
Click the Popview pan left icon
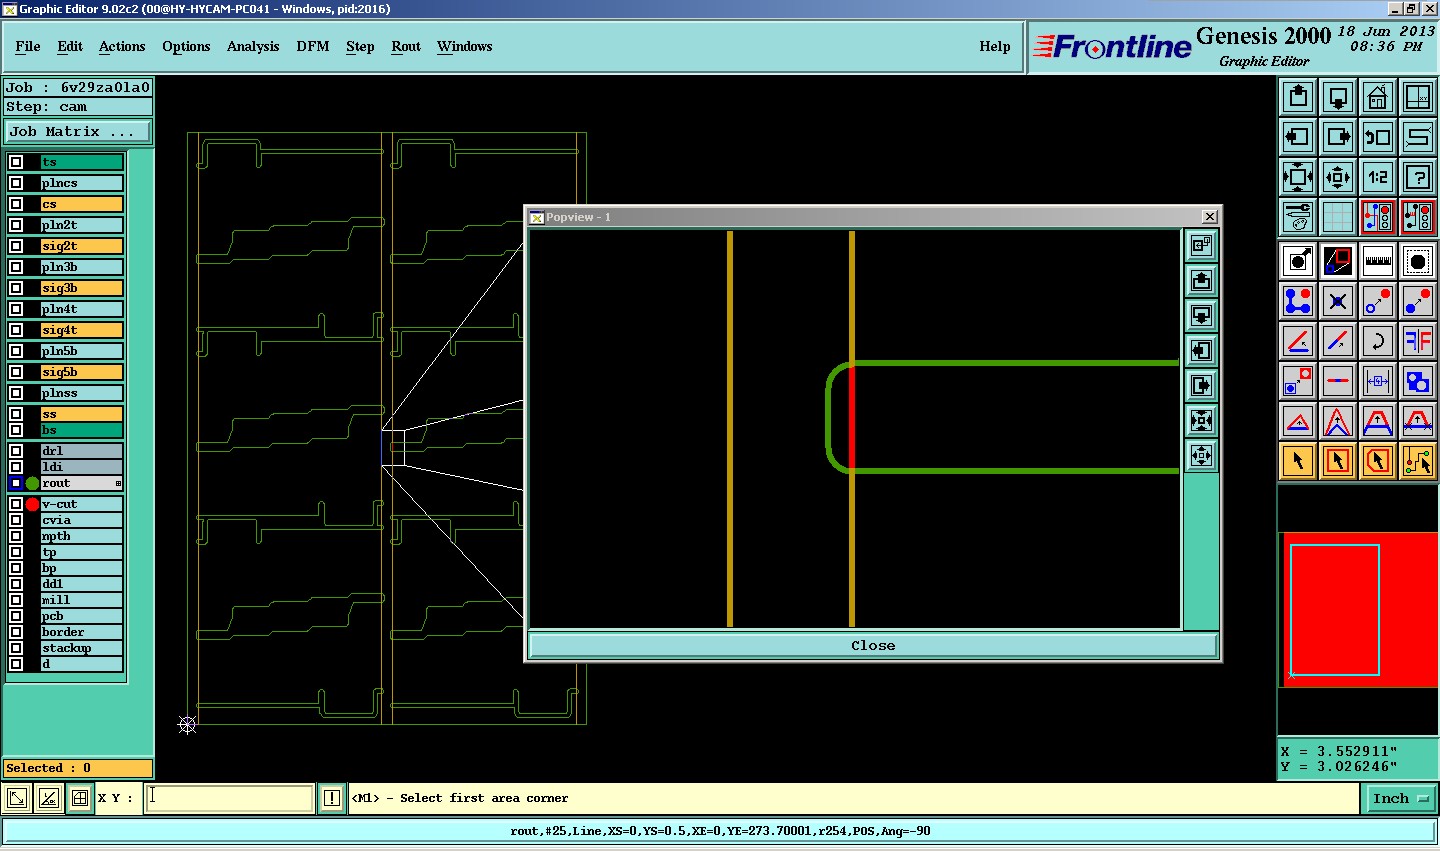coord(1201,350)
